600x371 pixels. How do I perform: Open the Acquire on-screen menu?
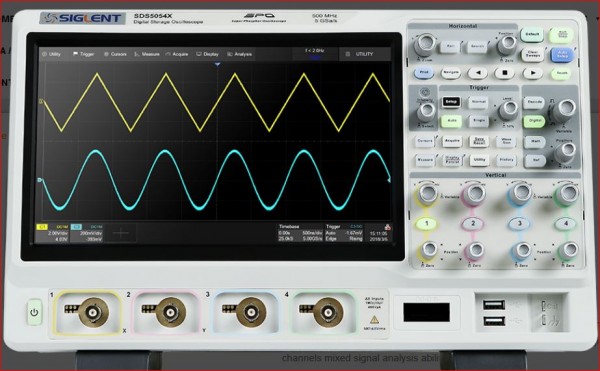click(177, 54)
